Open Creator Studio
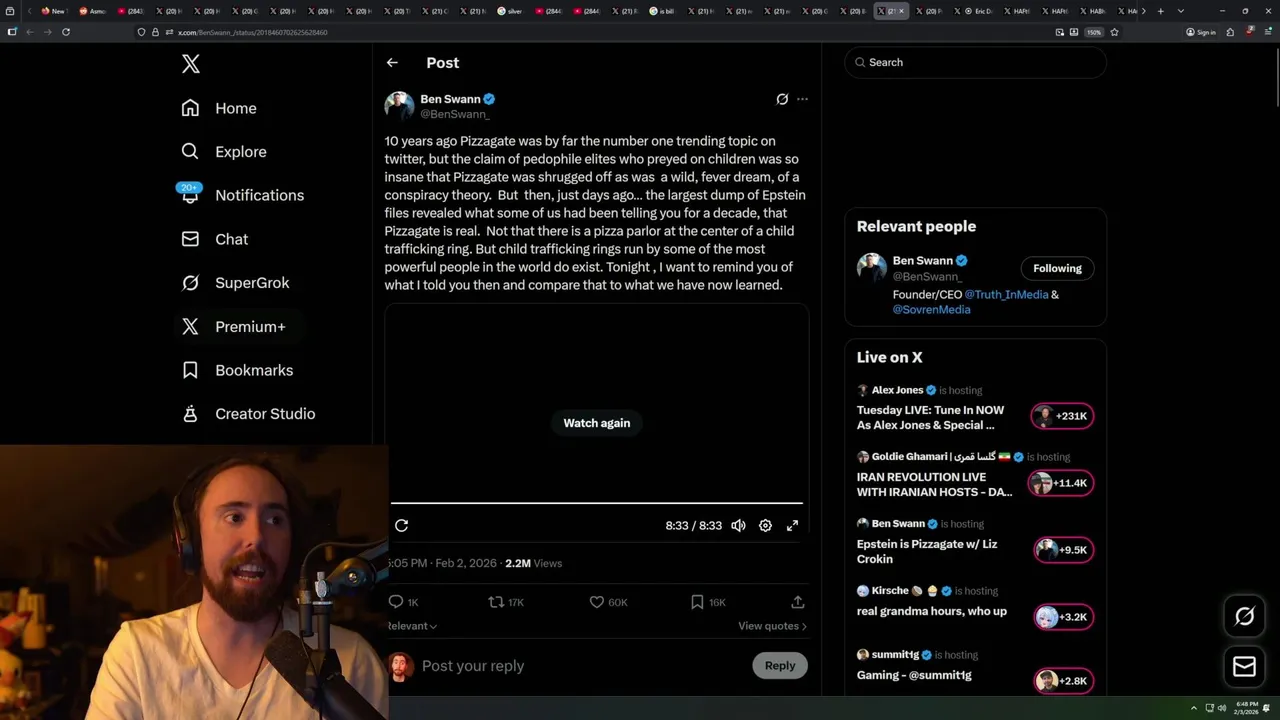This screenshot has height=720, width=1280. pyautogui.click(x=248, y=414)
